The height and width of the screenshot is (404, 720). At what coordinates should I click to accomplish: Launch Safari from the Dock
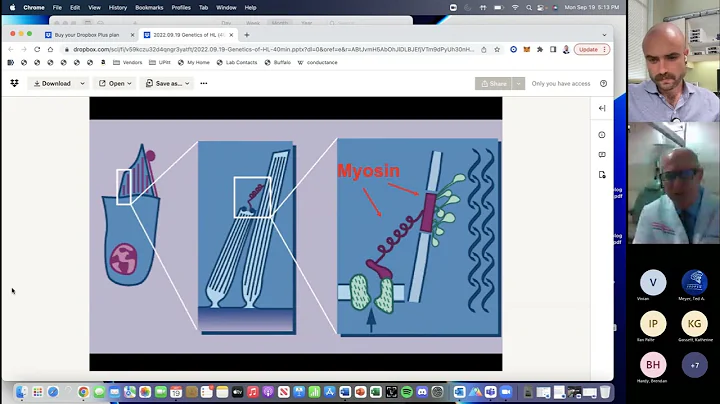click(x=53, y=392)
